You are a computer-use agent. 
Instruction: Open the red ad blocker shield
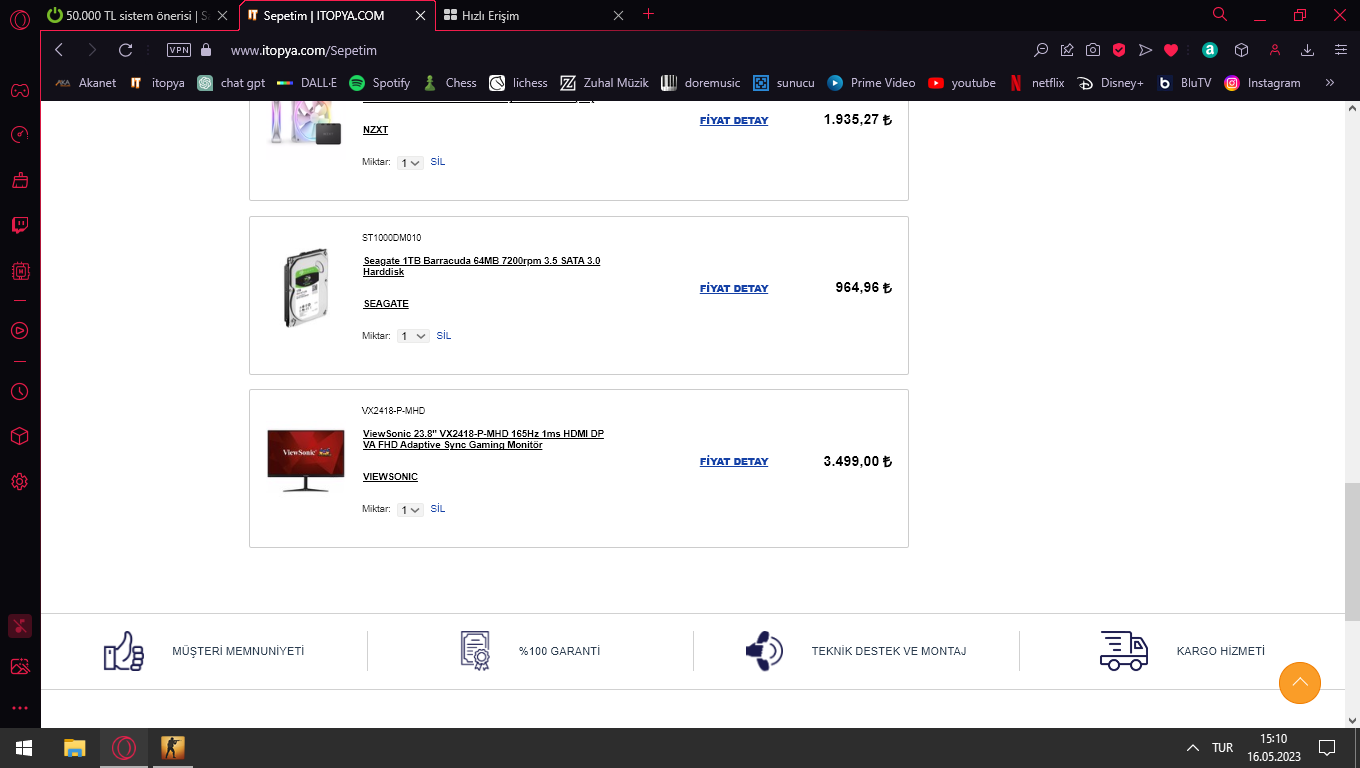pyautogui.click(x=1120, y=50)
